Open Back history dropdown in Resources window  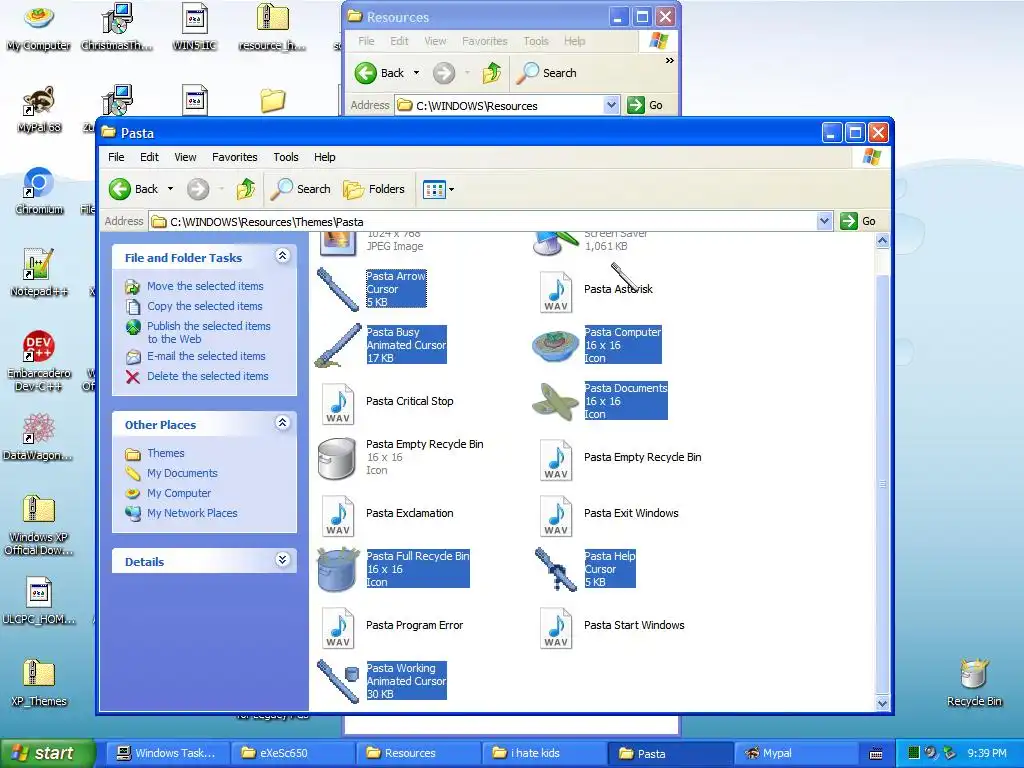[416, 72]
